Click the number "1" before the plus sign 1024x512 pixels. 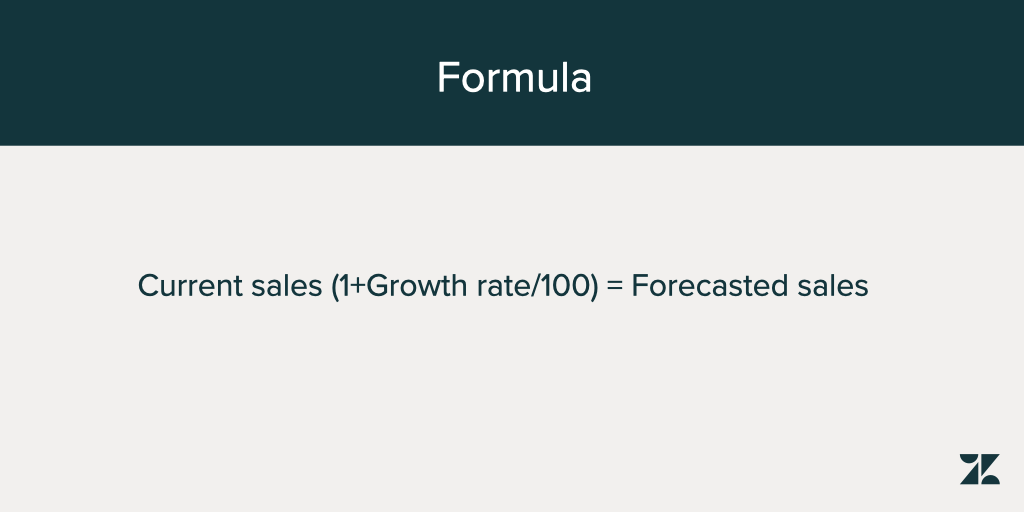[x=345, y=286]
